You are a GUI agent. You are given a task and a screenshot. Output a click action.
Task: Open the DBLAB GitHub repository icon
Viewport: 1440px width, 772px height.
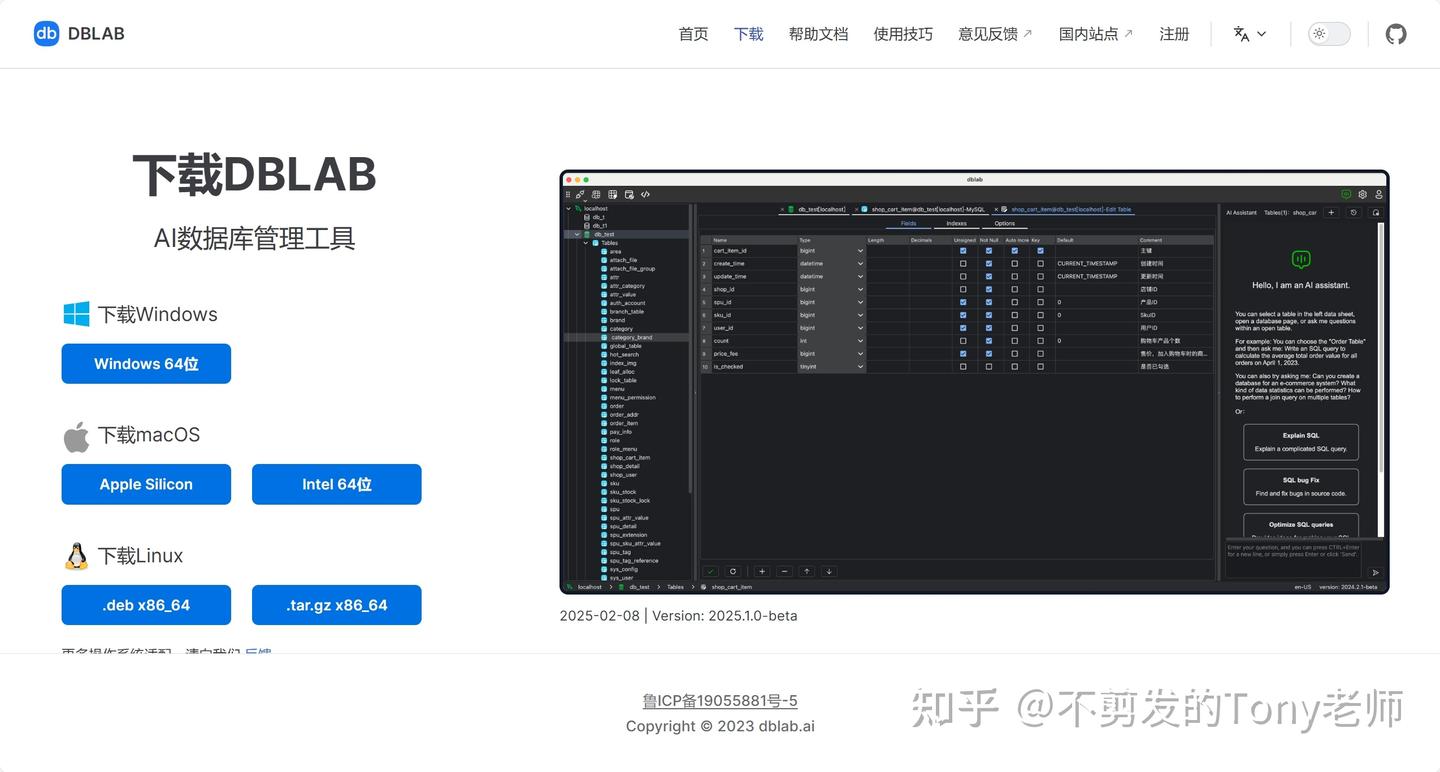[x=1396, y=33]
